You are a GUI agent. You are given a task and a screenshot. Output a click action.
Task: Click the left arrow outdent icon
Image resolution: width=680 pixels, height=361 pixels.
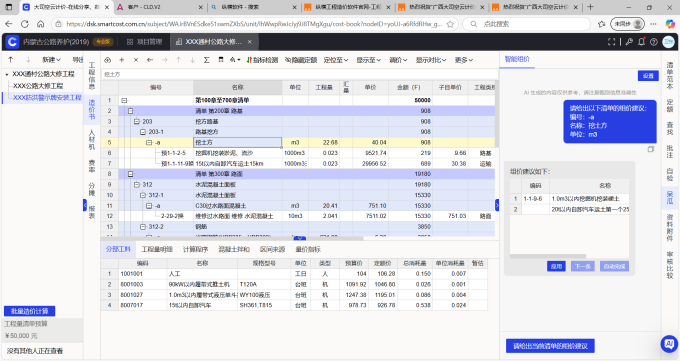tap(150, 60)
